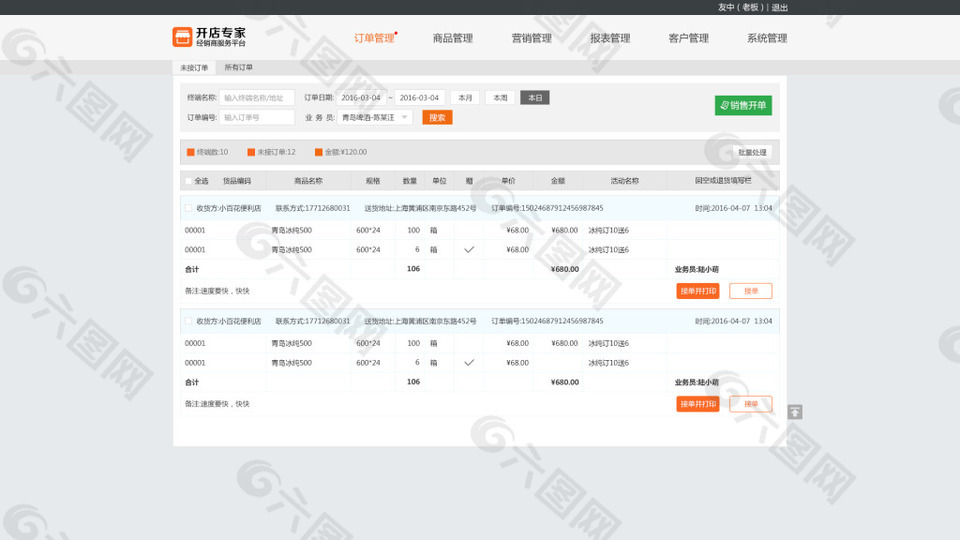Screen dimensions: 960x540
Task: Click the 批量处理 button
Action: [x=752, y=152]
